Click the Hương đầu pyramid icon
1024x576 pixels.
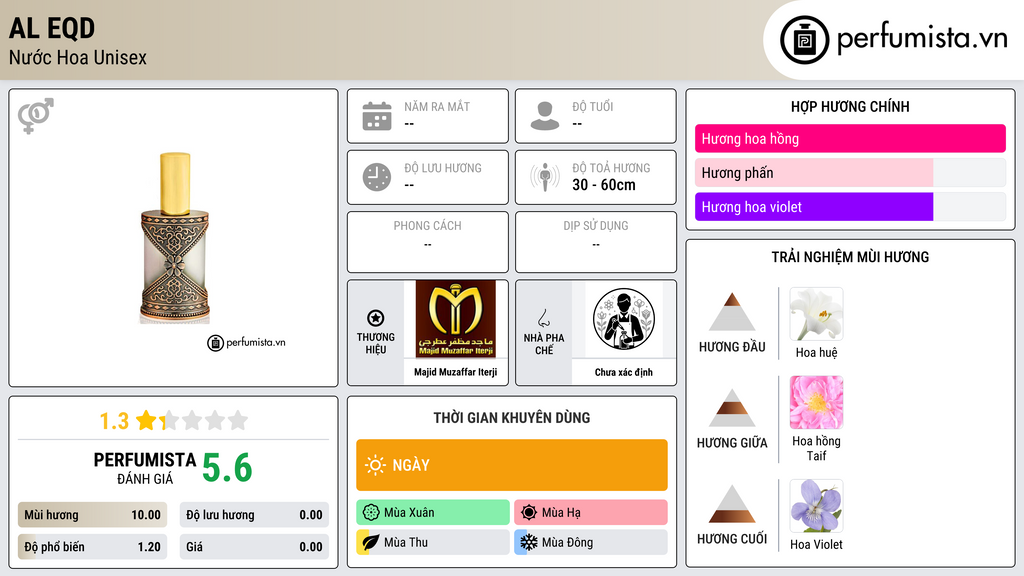[x=732, y=312]
